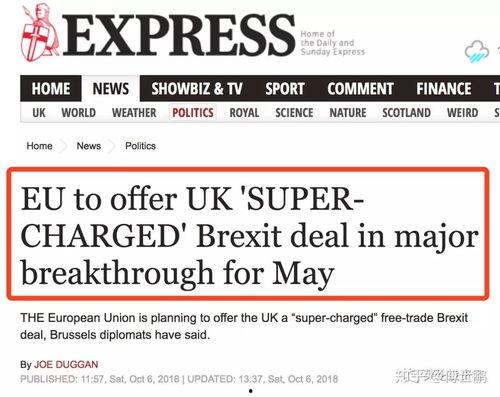Open the ROYAL subsection
500x397 pixels.
pyautogui.click(x=244, y=113)
